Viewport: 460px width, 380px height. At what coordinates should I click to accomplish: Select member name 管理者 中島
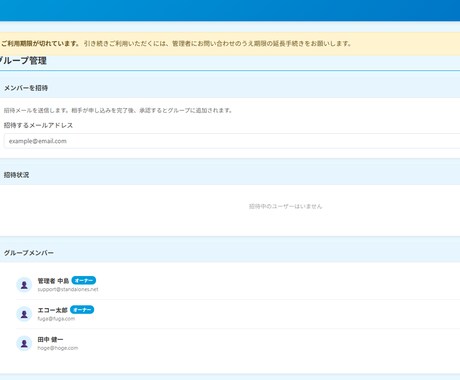pyautogui.click(x=53, y=281)
